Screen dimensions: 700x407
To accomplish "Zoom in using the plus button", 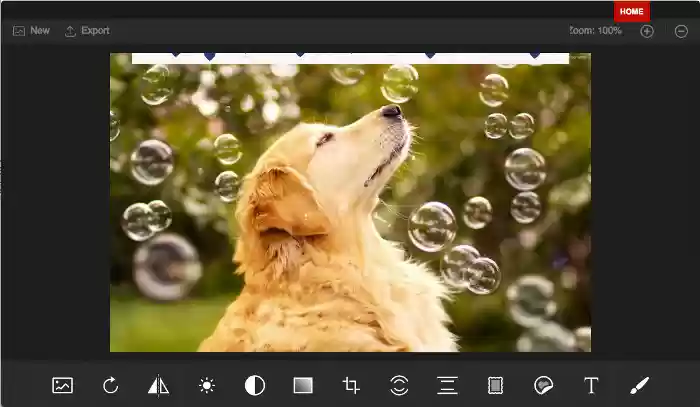I will pyautogui.click(x=647, y=31).
